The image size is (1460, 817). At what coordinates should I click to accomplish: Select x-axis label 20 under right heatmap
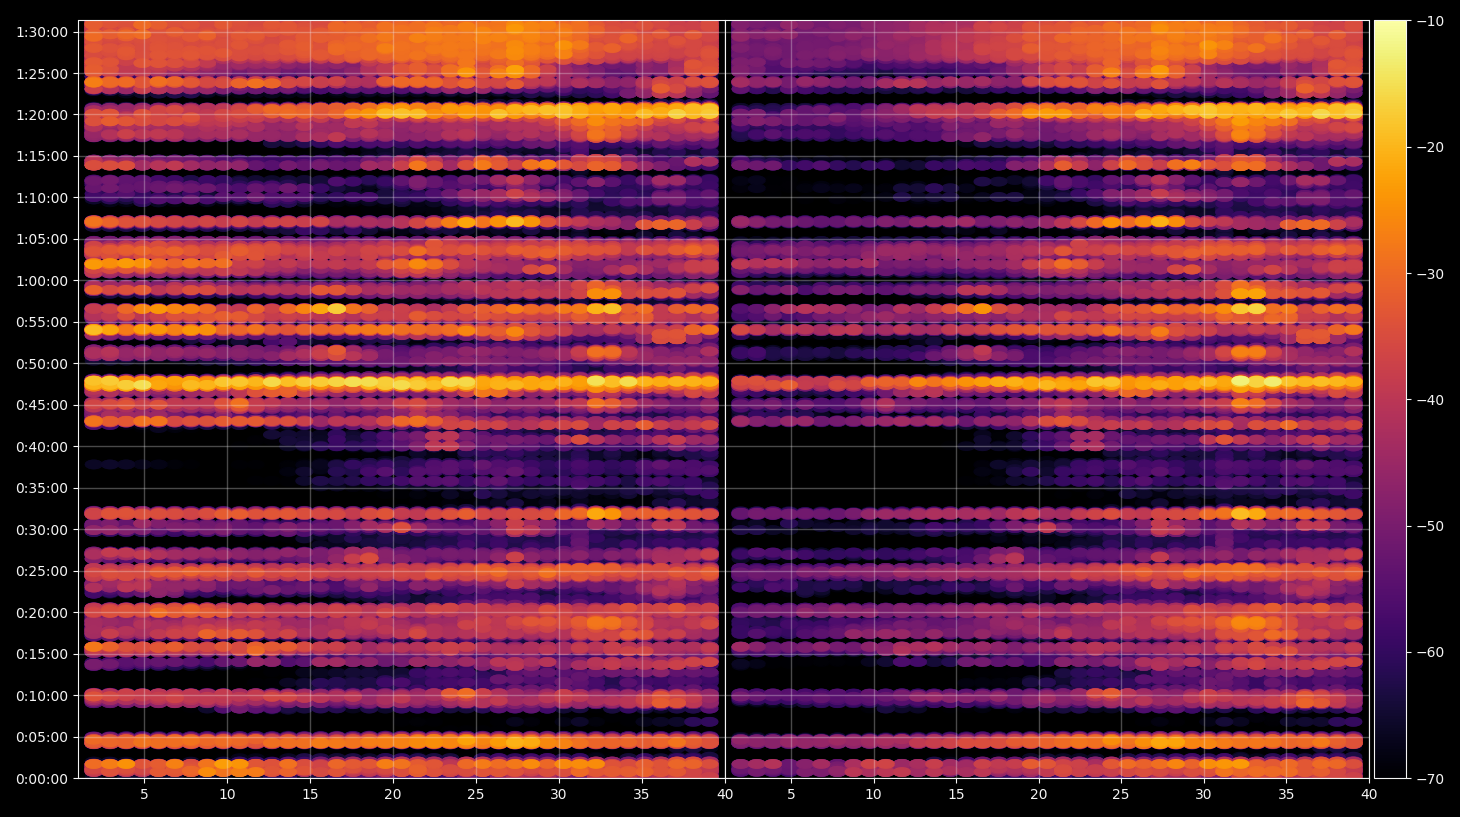1039,795
